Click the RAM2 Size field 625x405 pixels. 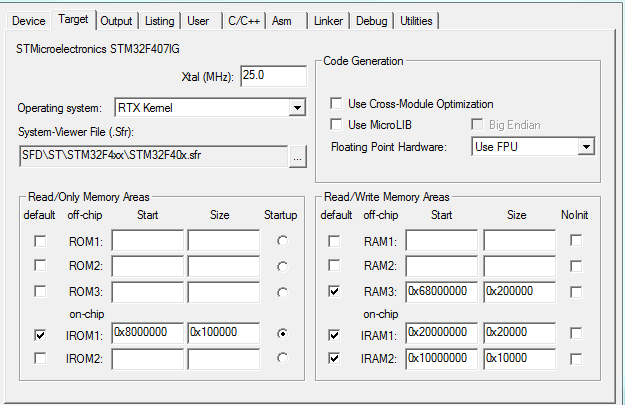coord(519,266)
